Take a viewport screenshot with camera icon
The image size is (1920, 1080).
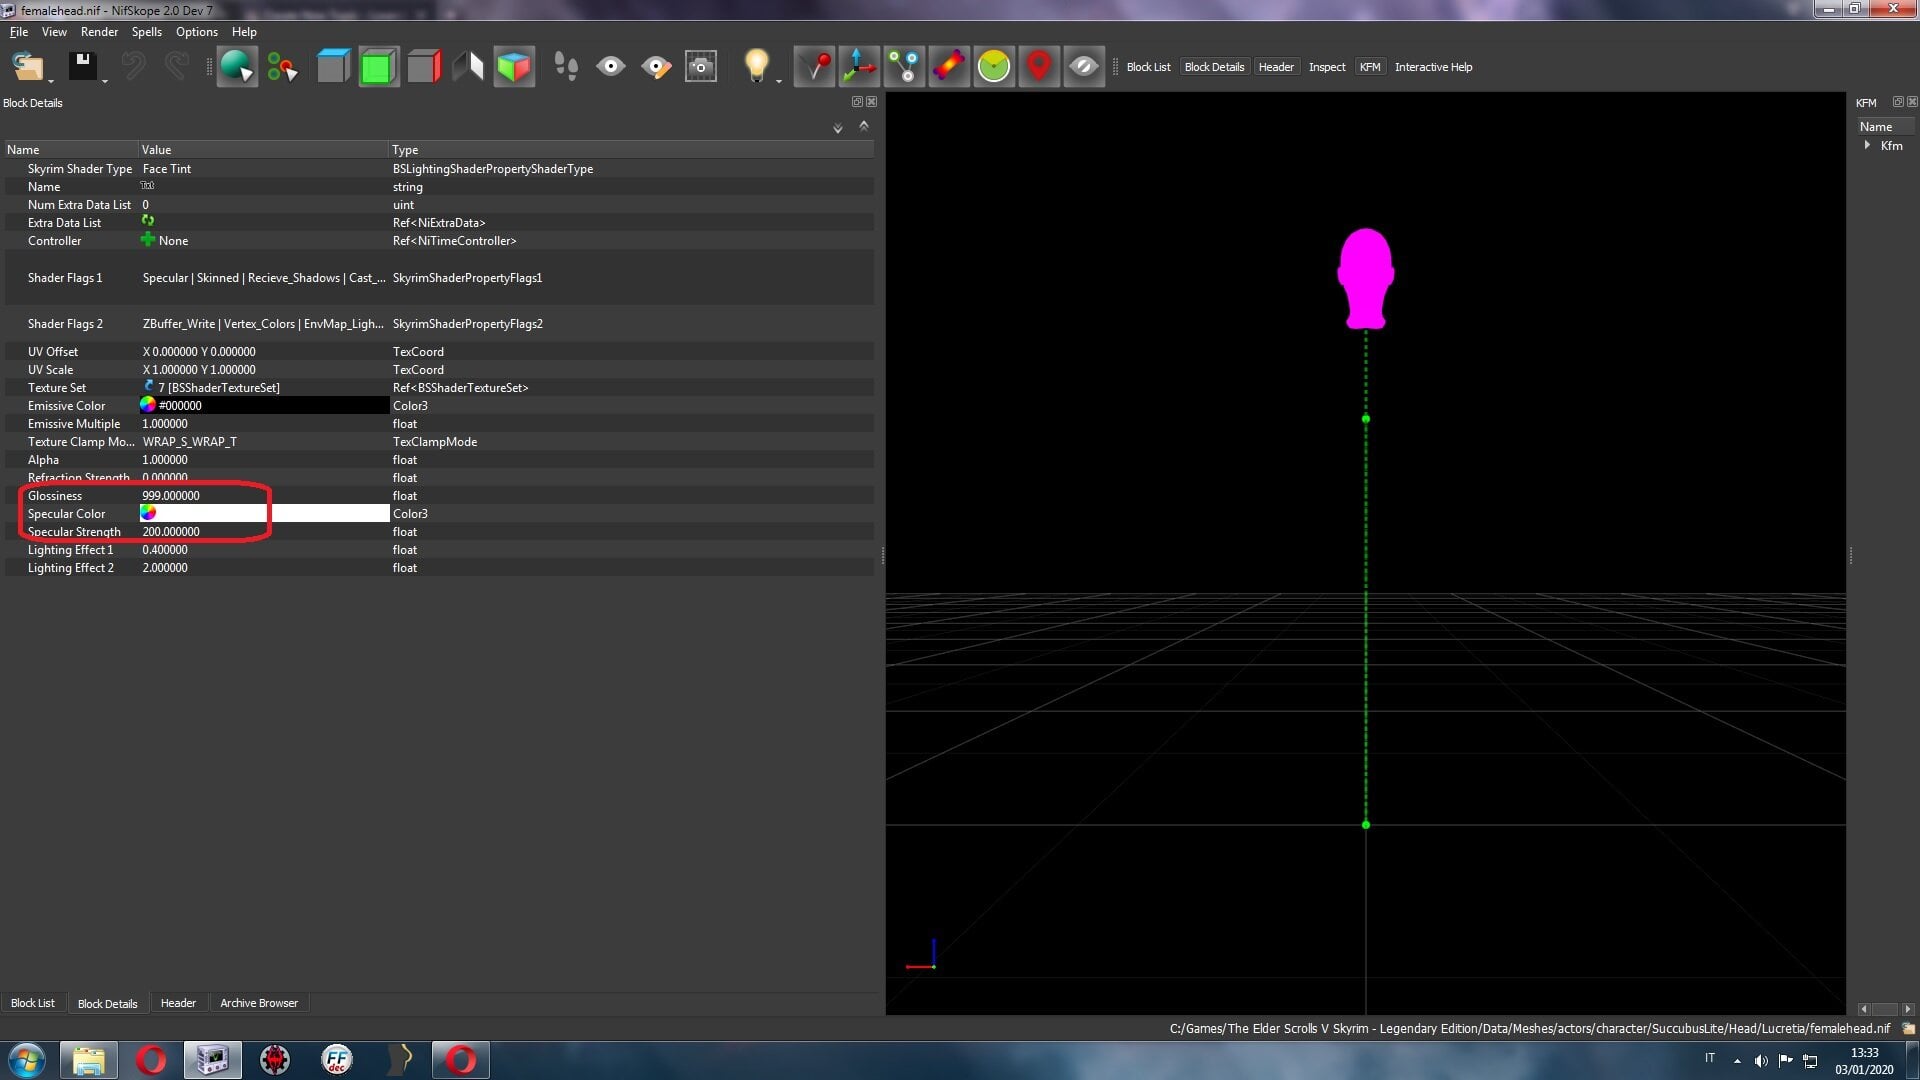coord(701,67)
